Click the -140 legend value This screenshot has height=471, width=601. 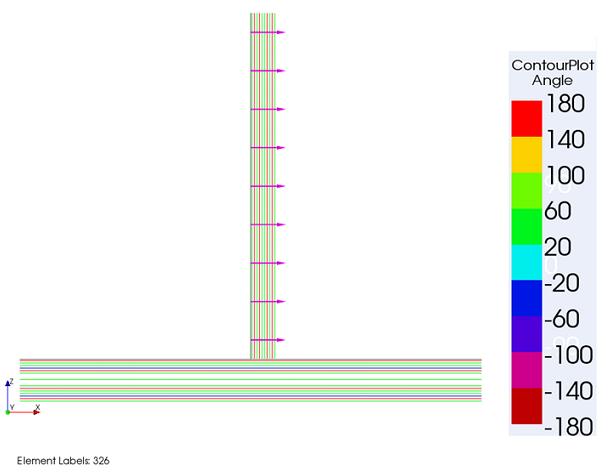tap(568, 391)
